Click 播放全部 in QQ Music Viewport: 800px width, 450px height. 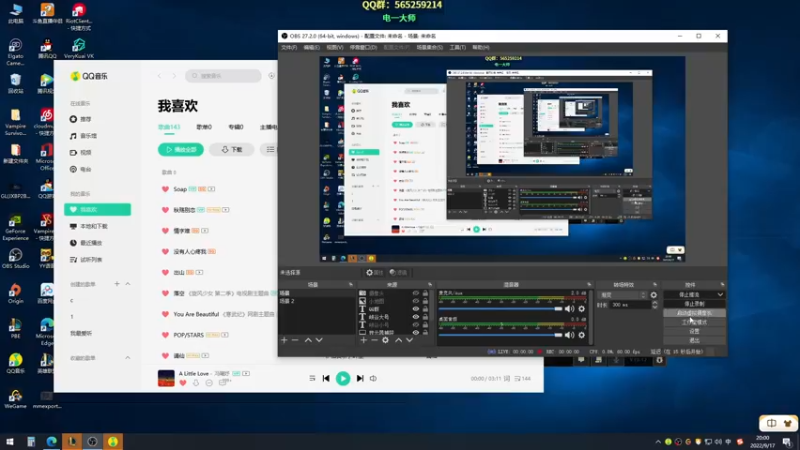[x=181, y=149]
